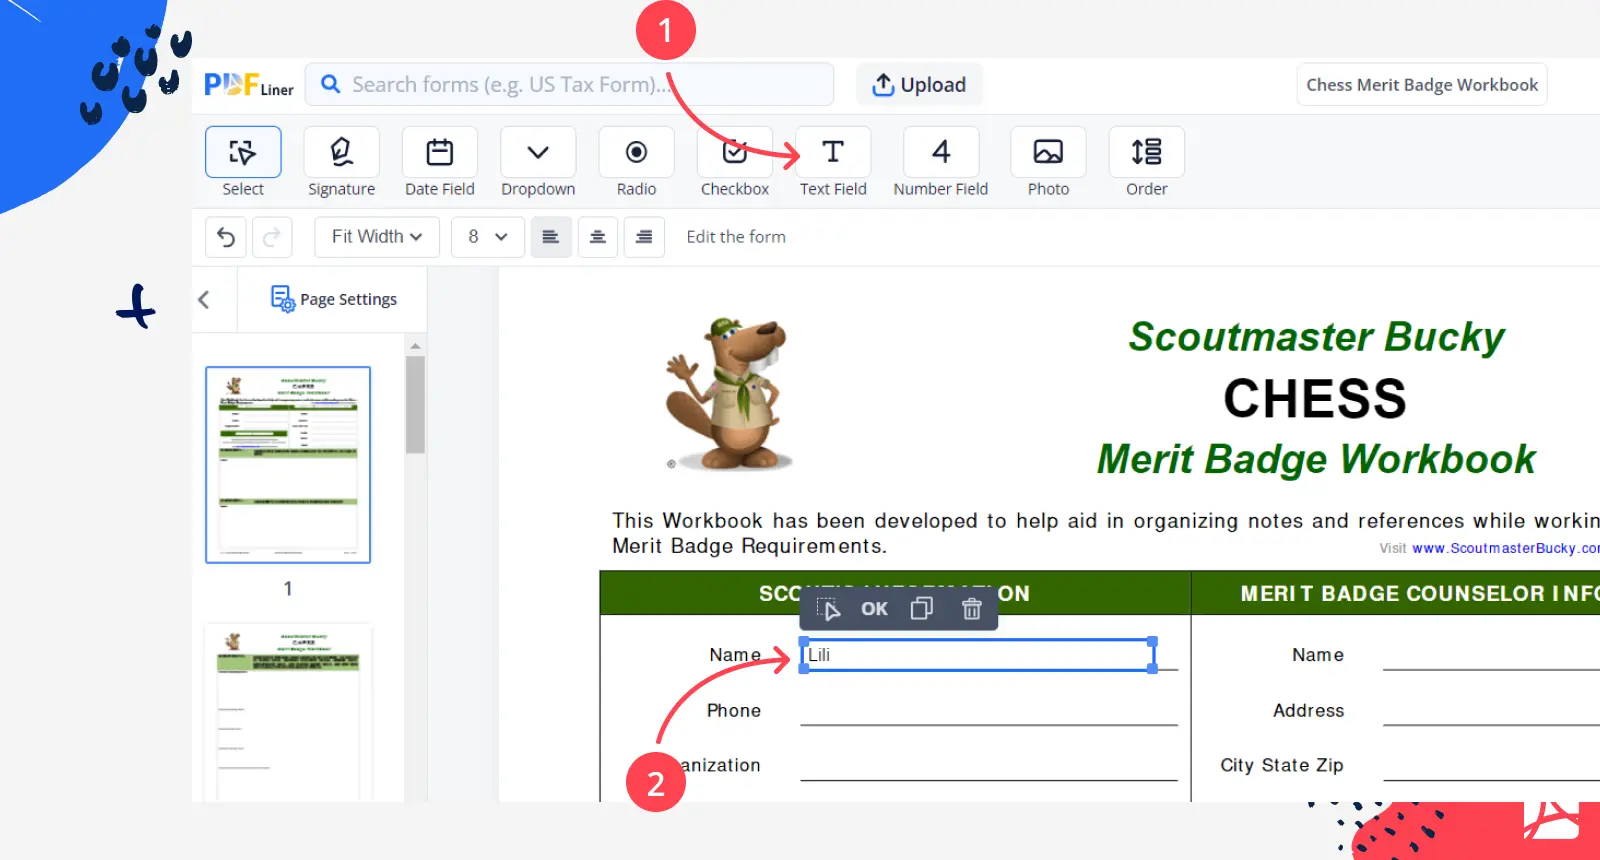Click the 'Edit the form' text
Image resolution: width=1600 pixels, height=860 pixels.
pyautogui.click(x=736, y=237)
